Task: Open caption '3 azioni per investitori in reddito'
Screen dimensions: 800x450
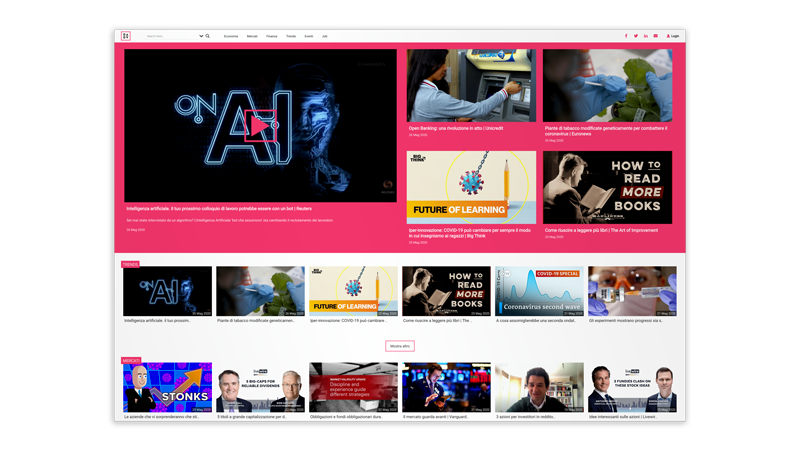Action: [x=526, y=417]
